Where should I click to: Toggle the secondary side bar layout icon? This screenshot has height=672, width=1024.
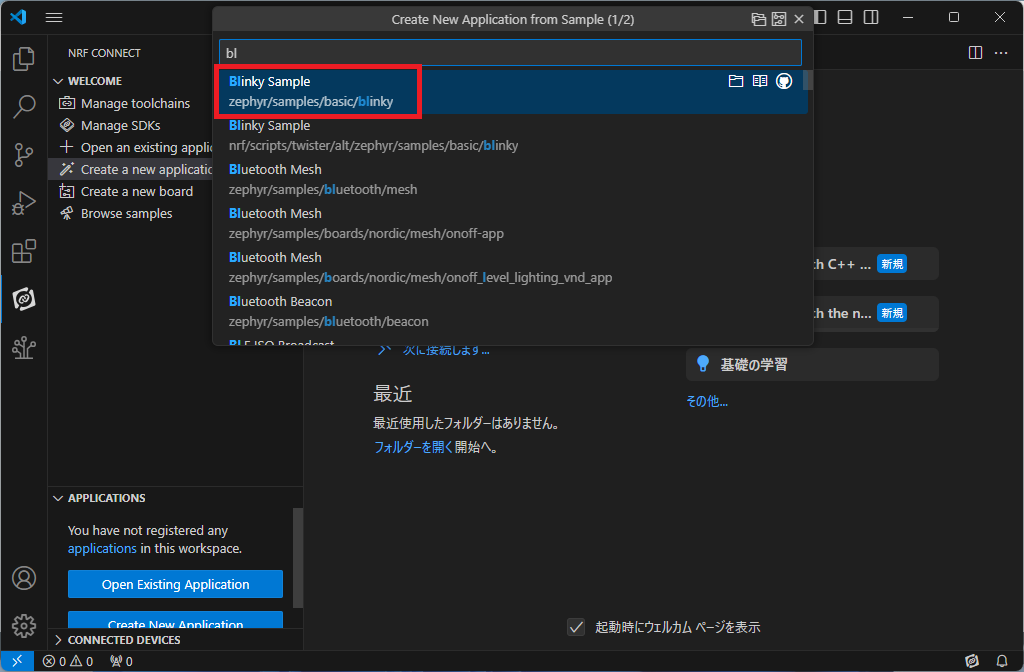[x=871, y=18]
